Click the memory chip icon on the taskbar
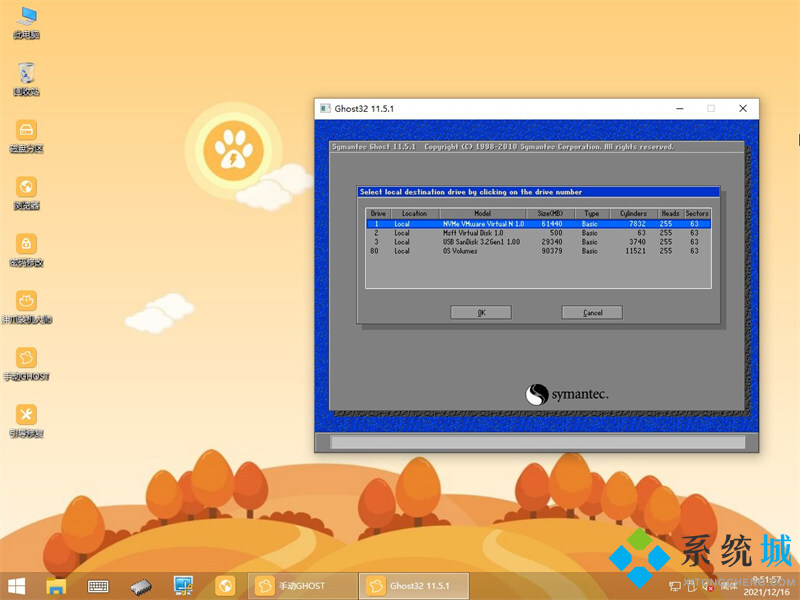800x600 pixels. click(141, 586)
